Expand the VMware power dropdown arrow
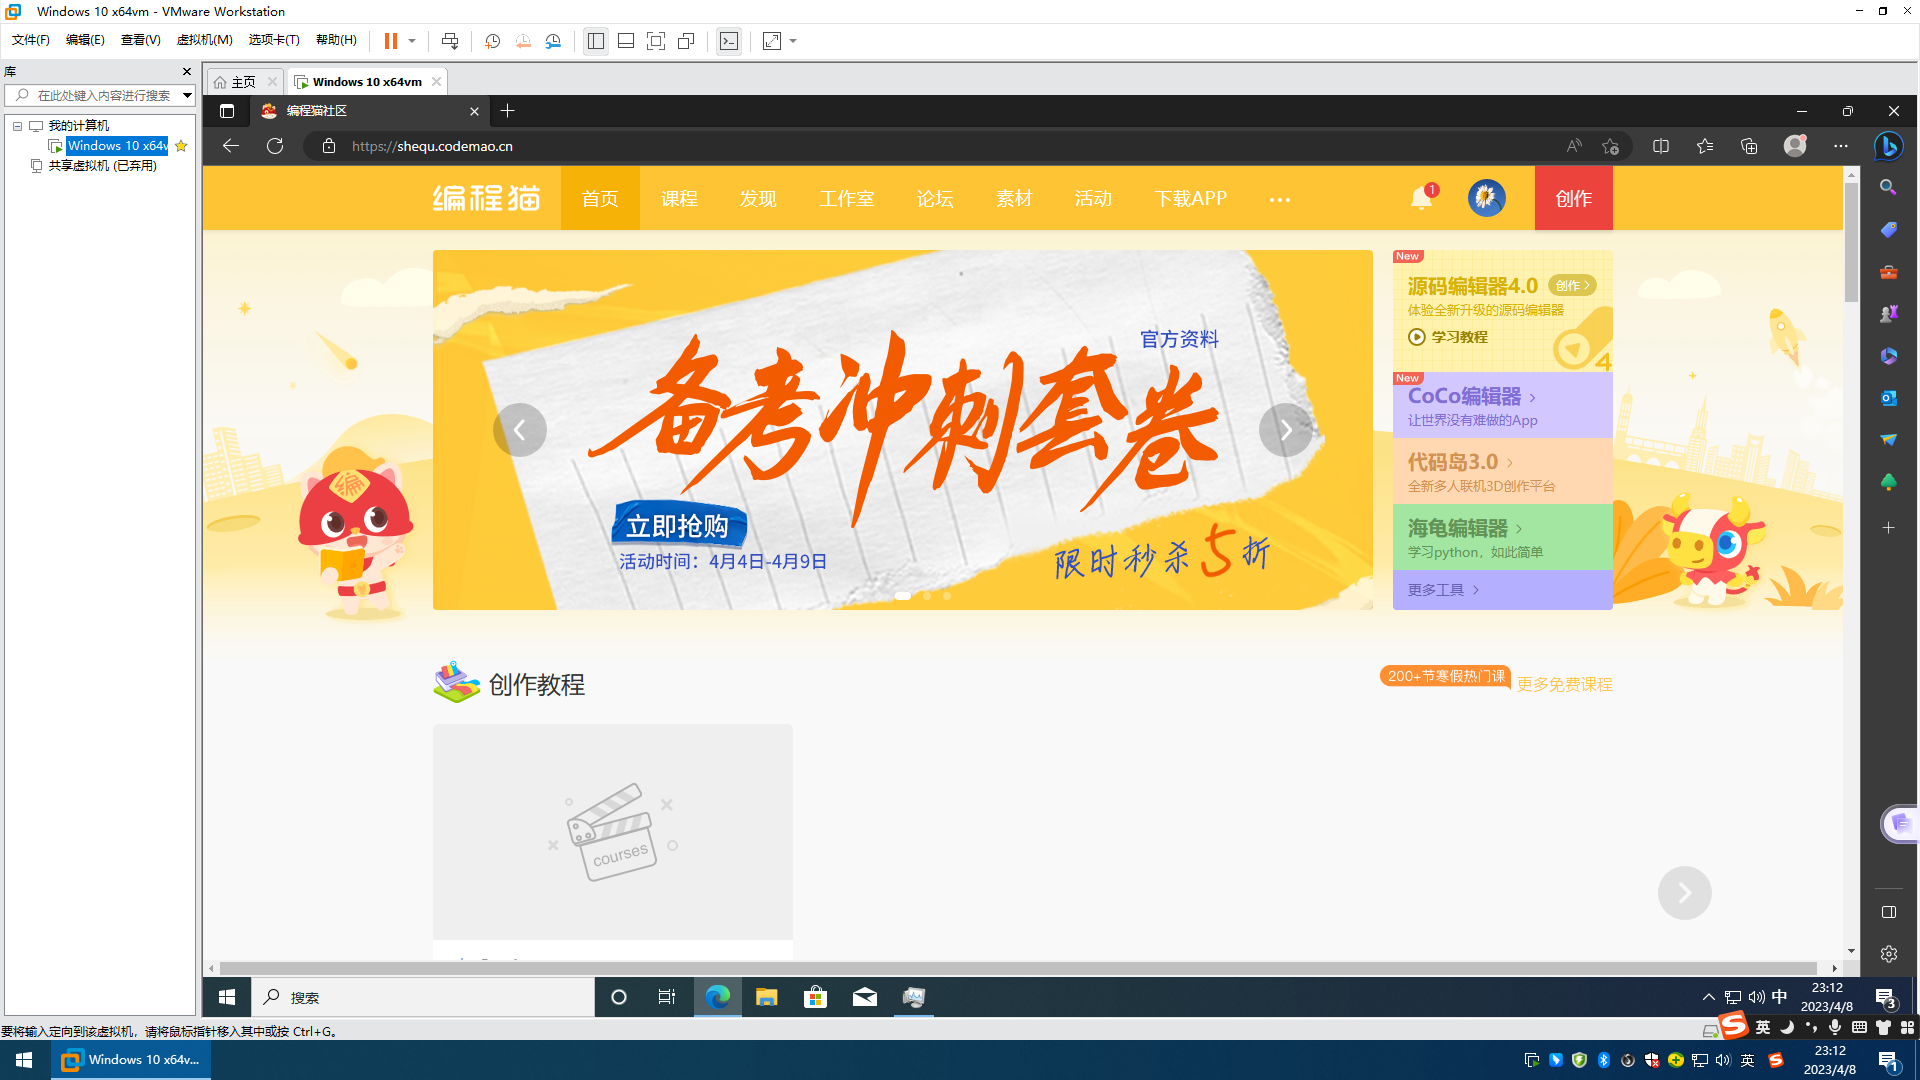 pyautogui.click(x=412, y=41)
